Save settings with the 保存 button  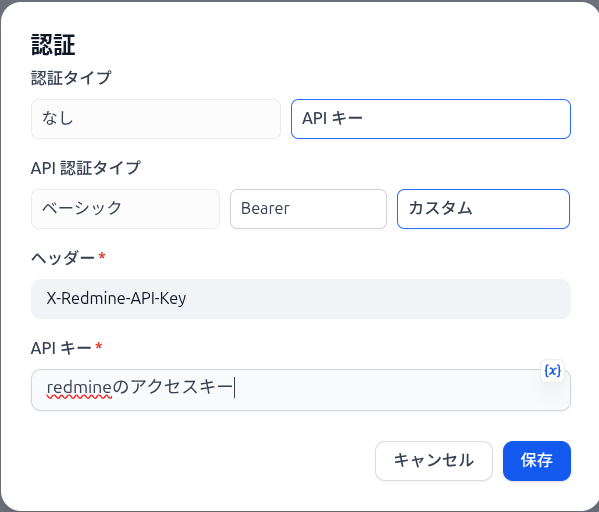pyautogui.click(x=537, y=461)
